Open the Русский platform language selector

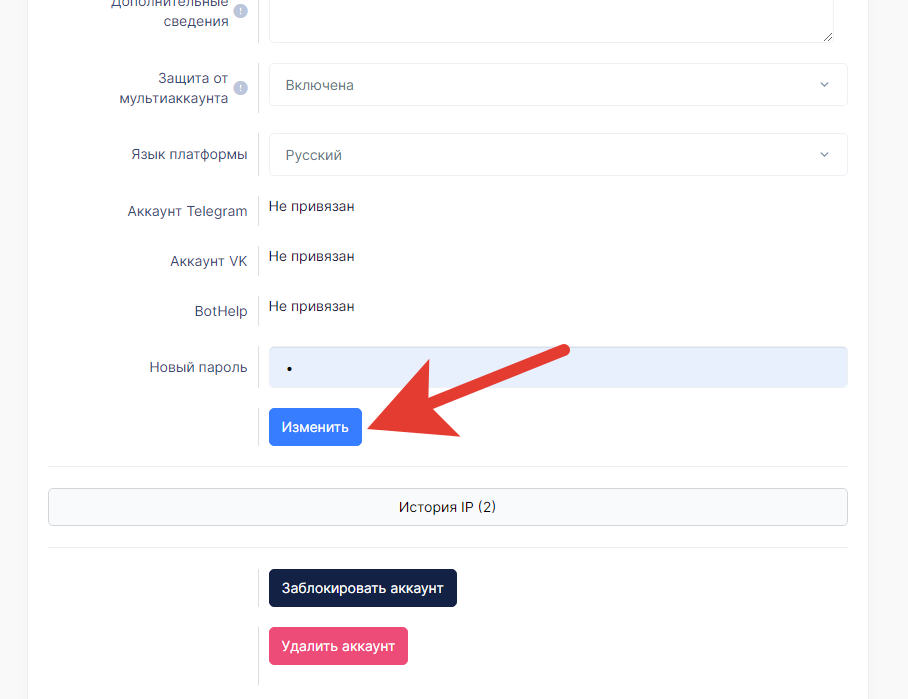[557, 155]
